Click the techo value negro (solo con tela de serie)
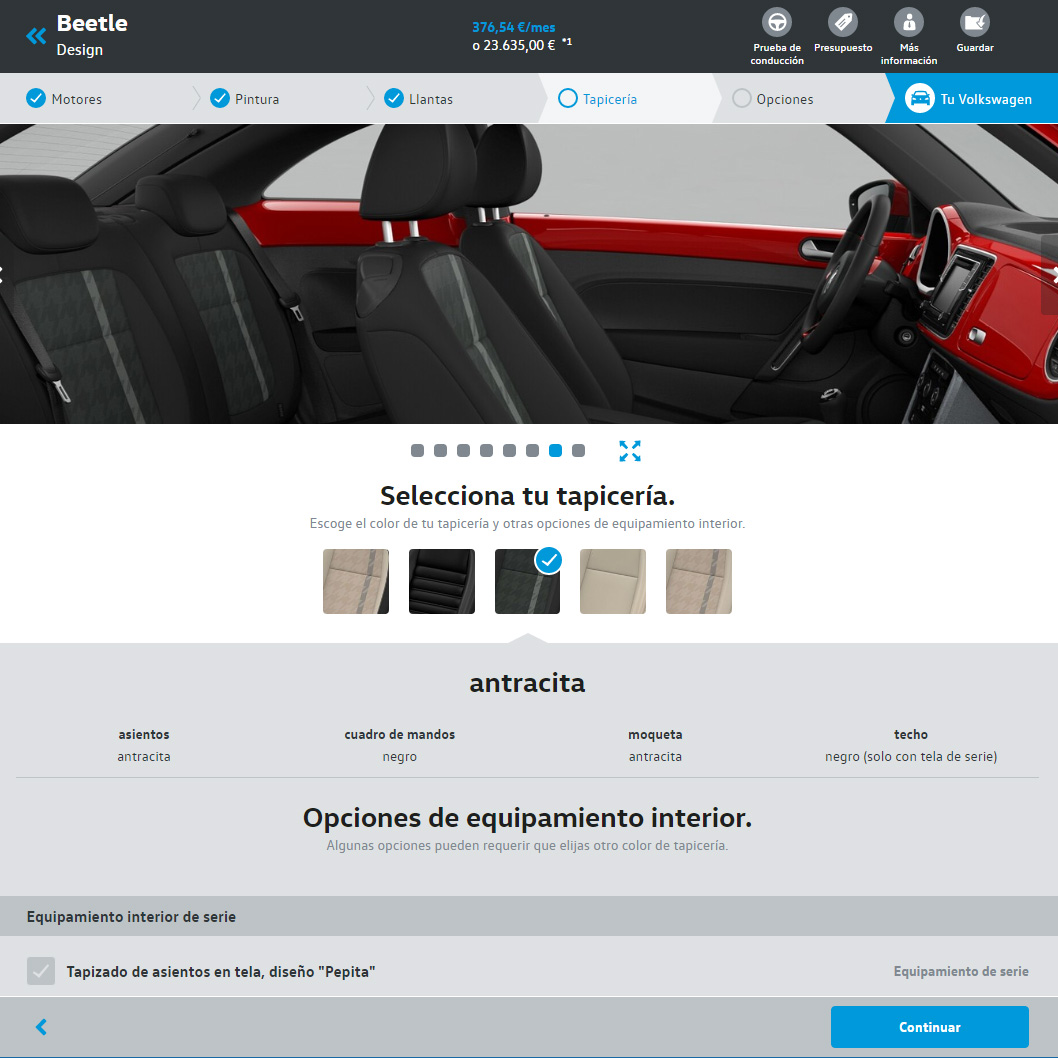The image size is (1058, 1058). [911, 756]
